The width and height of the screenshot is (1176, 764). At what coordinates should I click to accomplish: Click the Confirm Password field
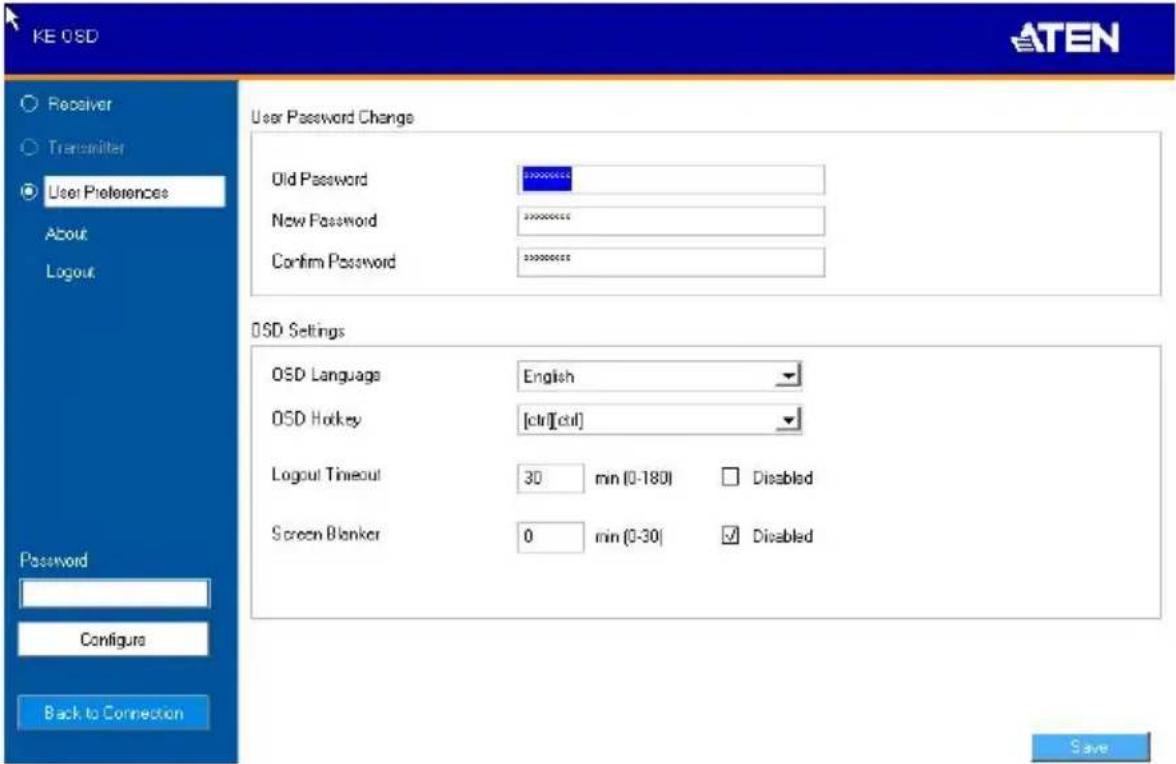tap(670, 262)
